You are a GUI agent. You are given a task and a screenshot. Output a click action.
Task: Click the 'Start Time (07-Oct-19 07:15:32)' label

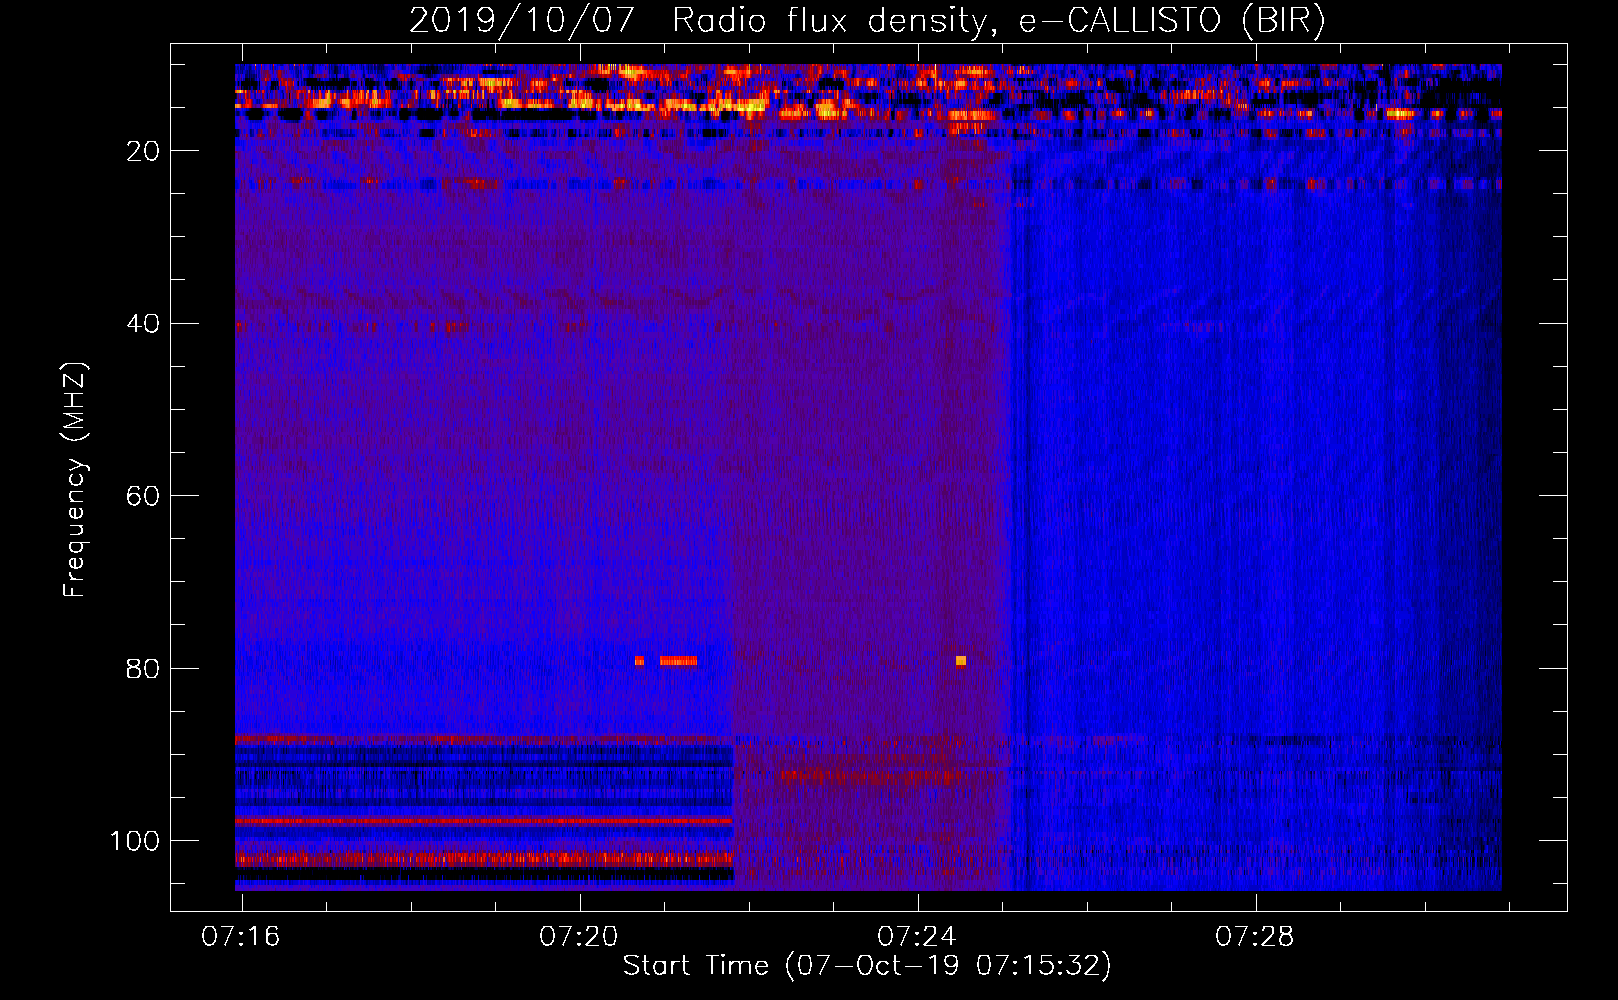pos(867,966)
